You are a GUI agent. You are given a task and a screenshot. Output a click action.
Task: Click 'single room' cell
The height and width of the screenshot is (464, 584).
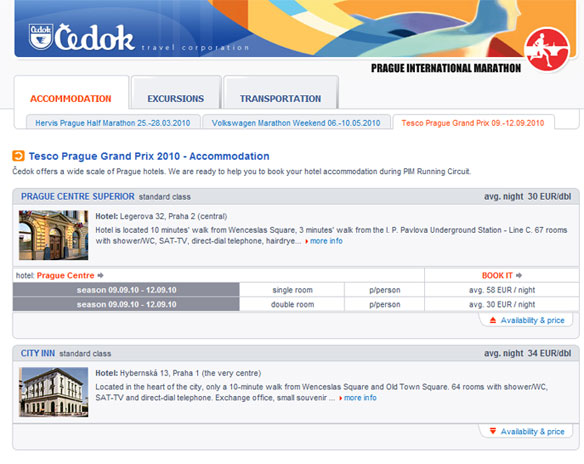click(x=292, y=290)
